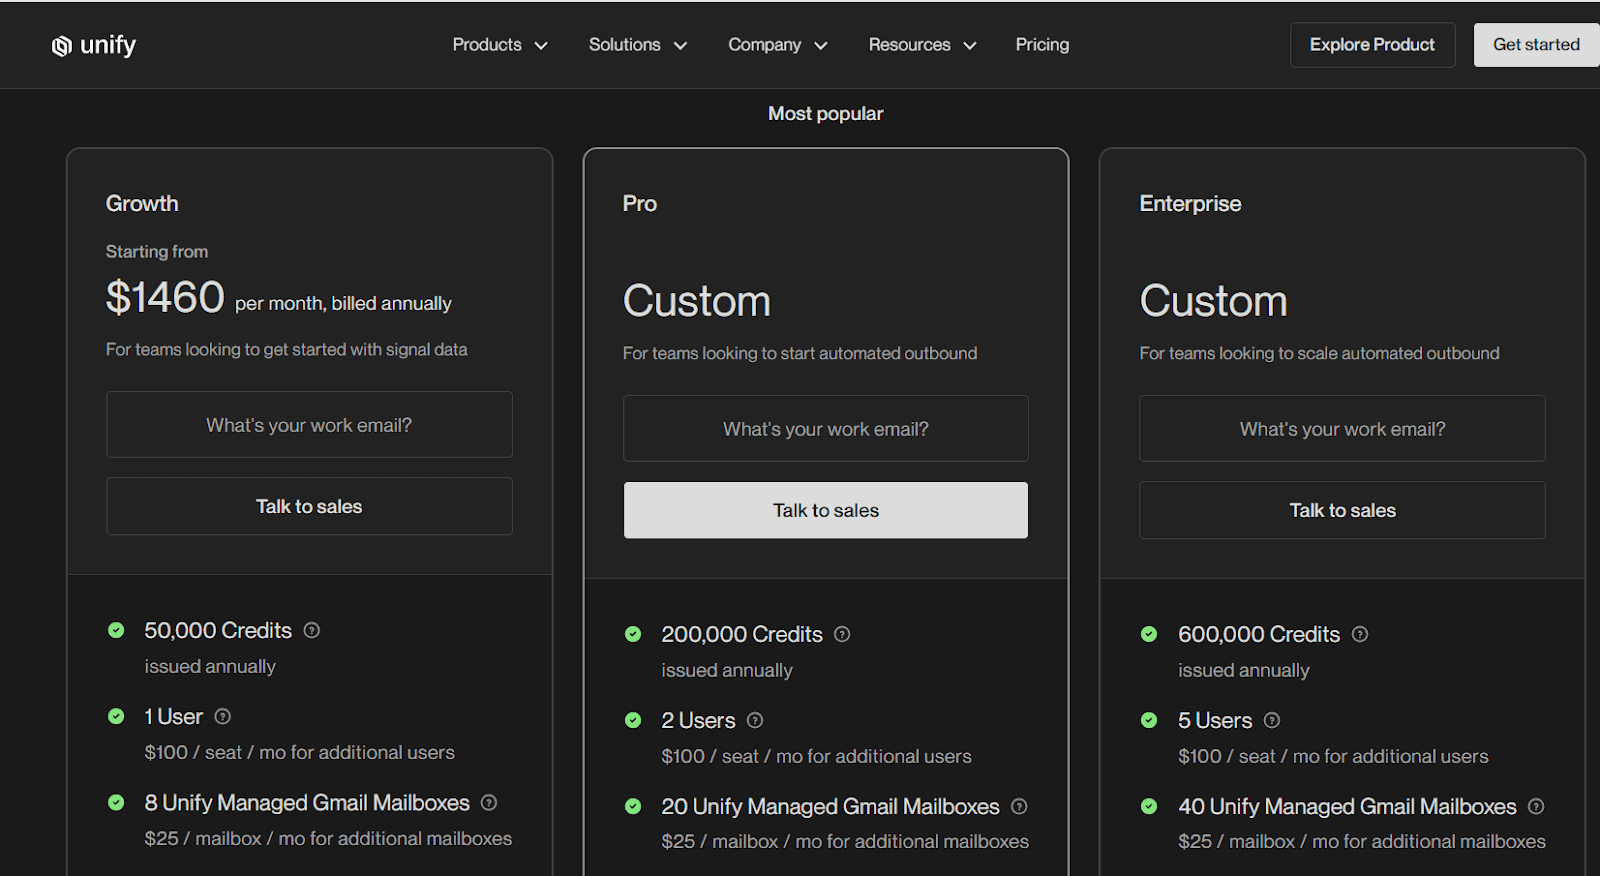The height and width of the screenshot is (876, 1600).
Task: Click the Explore Product button
Action: point(1372,45)
